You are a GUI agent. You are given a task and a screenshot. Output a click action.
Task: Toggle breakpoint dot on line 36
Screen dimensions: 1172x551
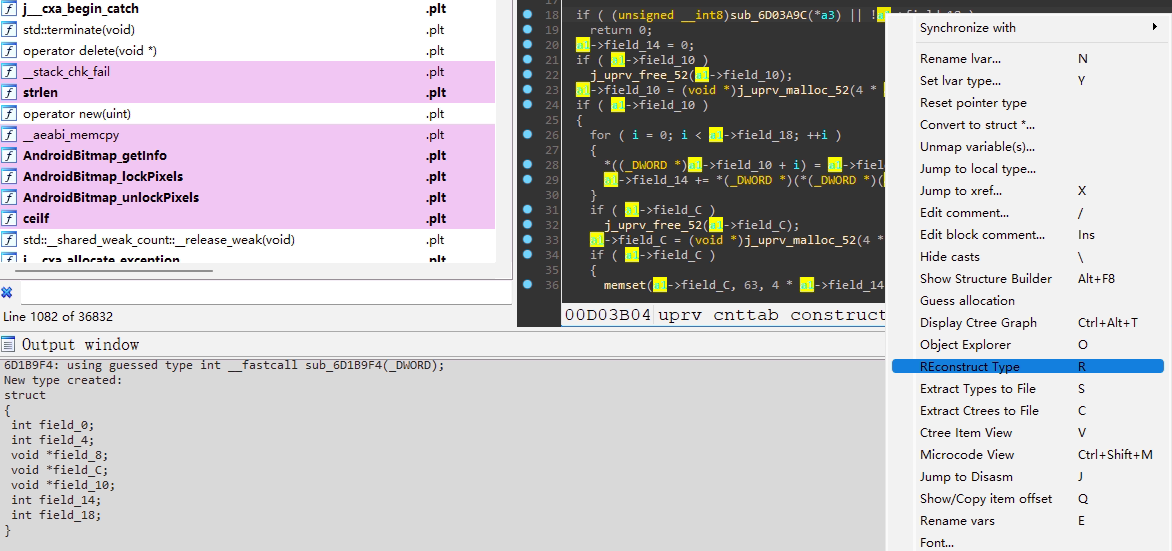coord(527,285)
